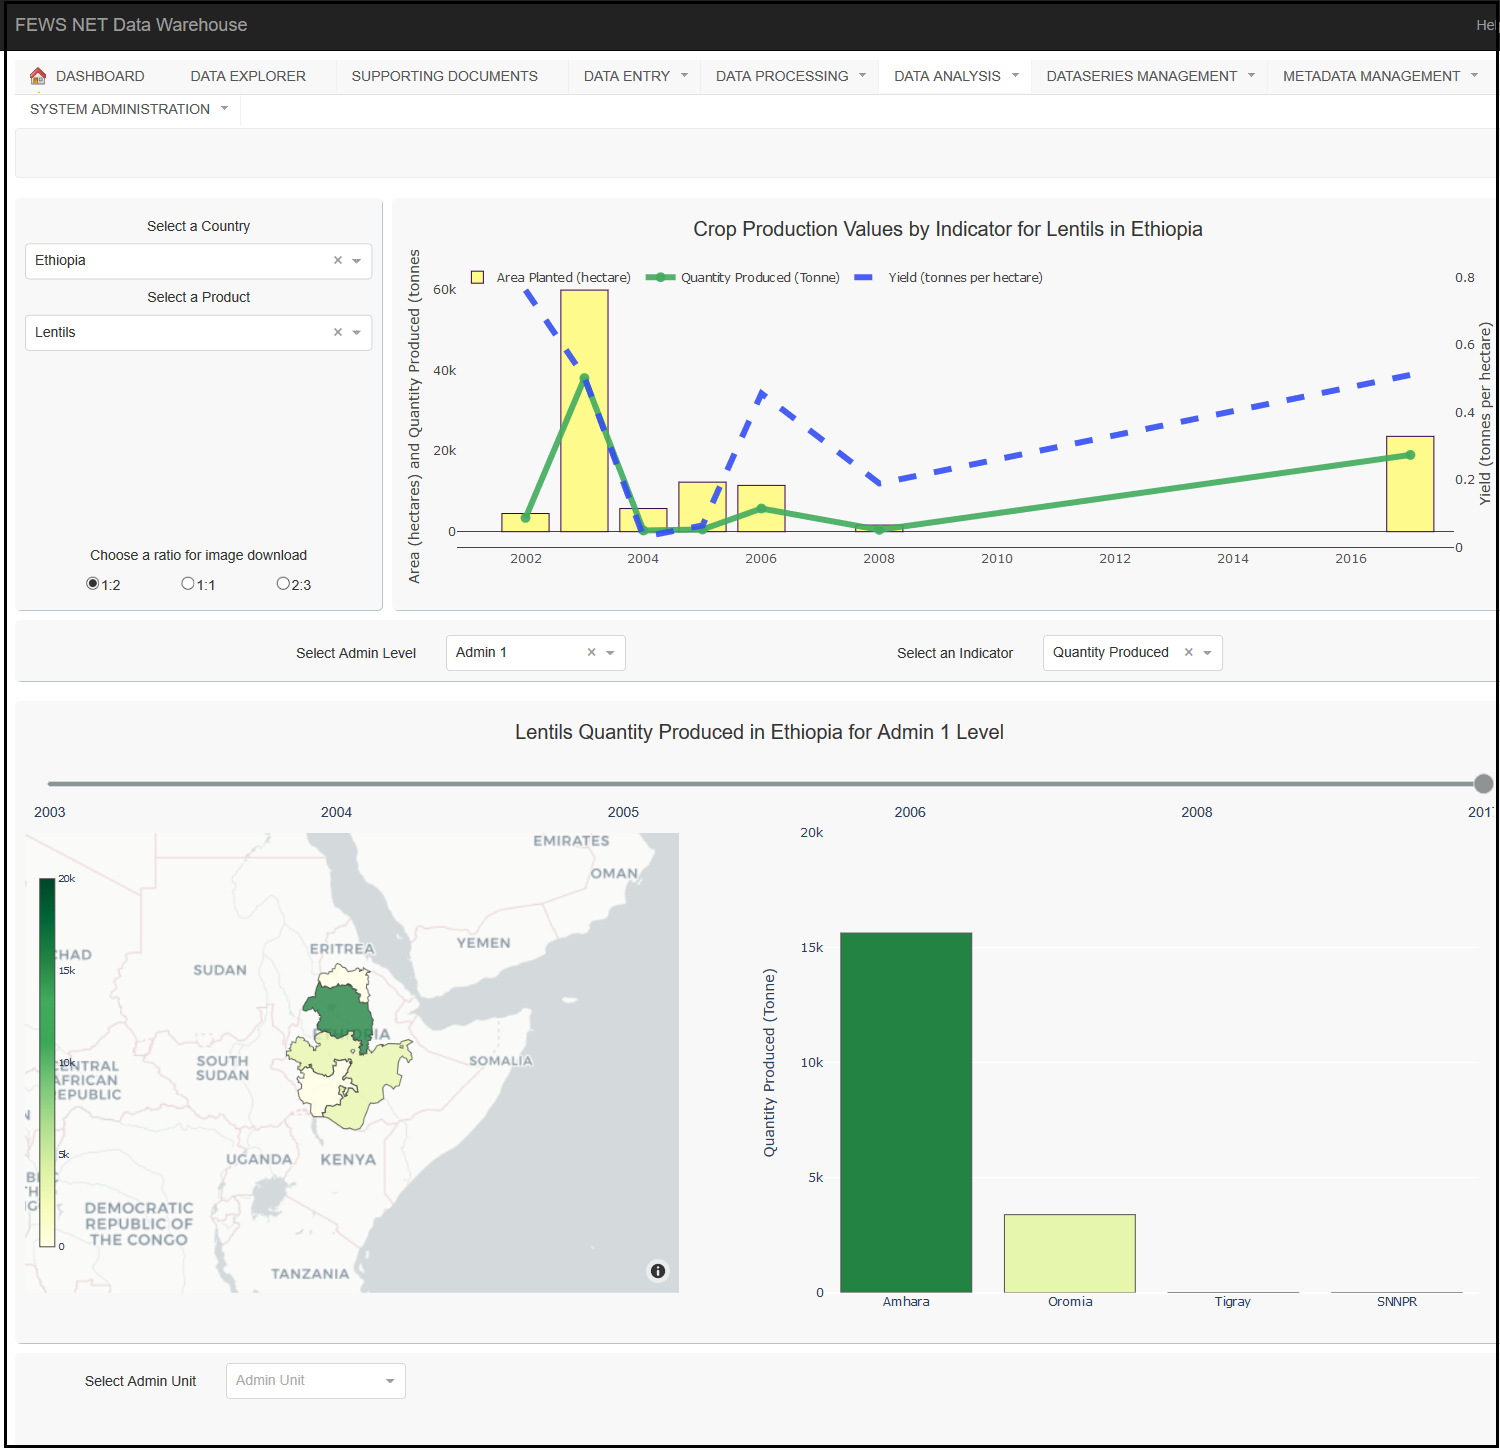Go to Data Explorer
The image size is (1500, 1450).
pyautogui.click(x=248, y=76)
